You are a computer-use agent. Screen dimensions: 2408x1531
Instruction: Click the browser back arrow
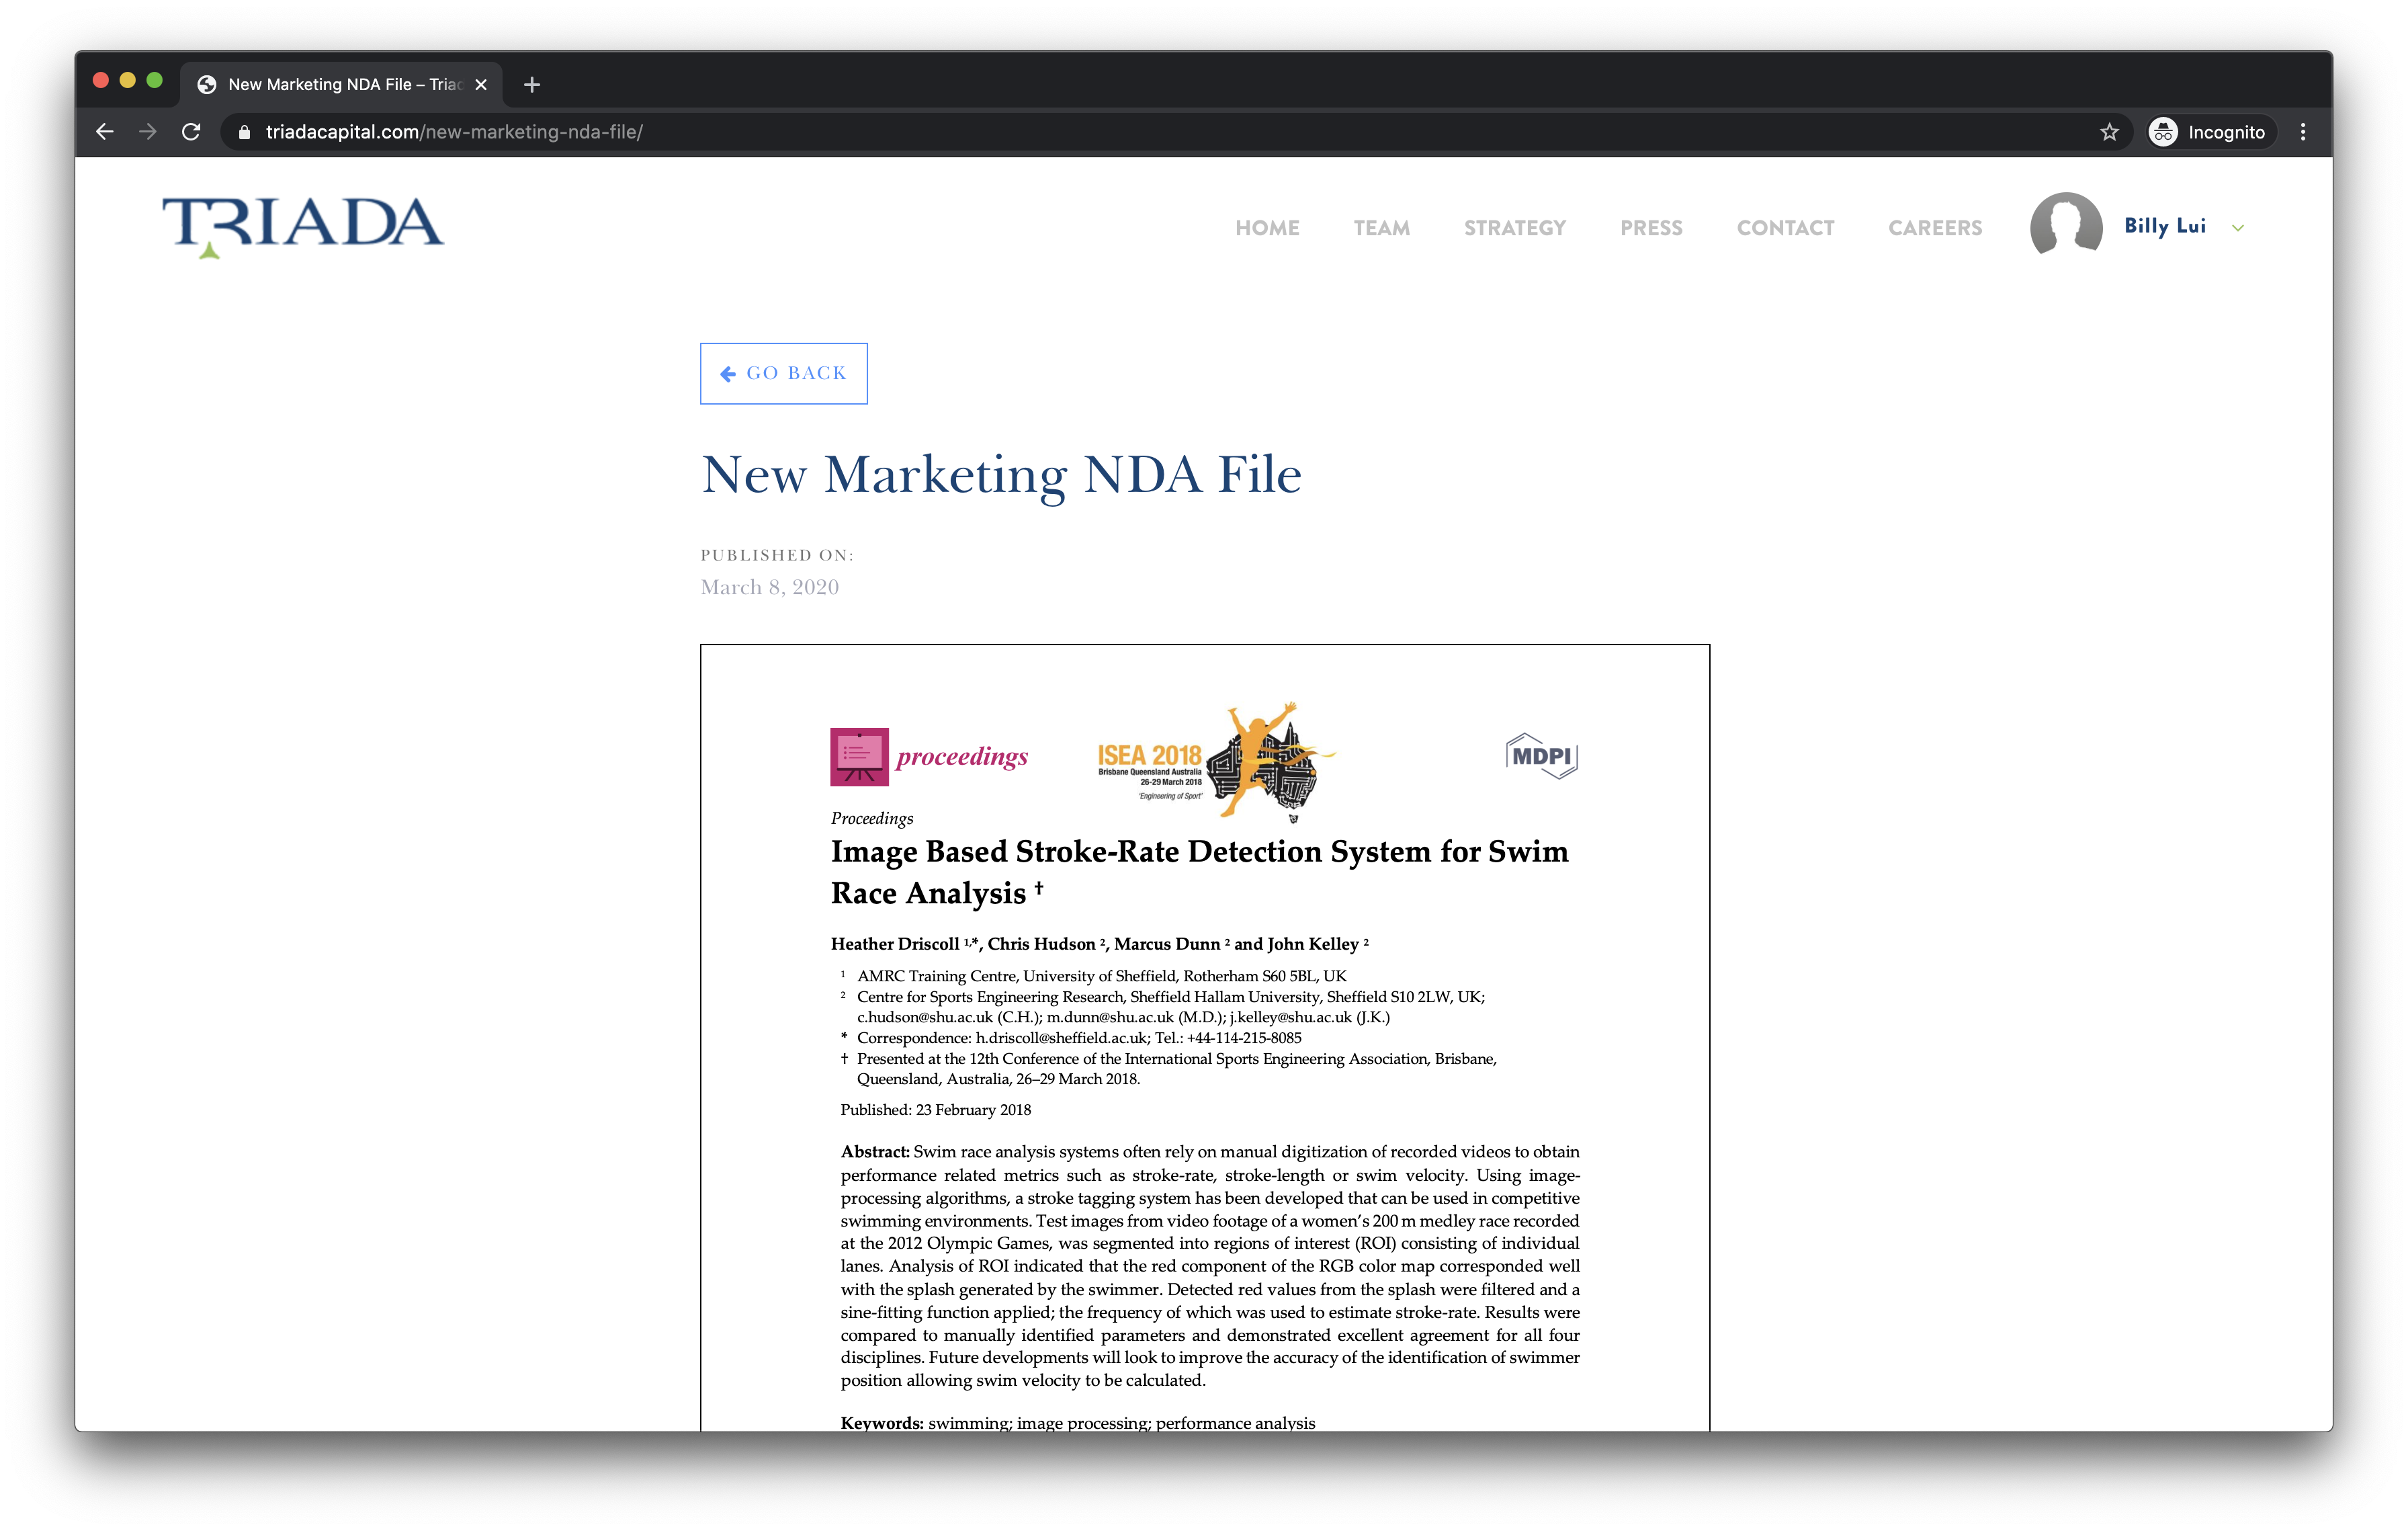pos(105,132)
